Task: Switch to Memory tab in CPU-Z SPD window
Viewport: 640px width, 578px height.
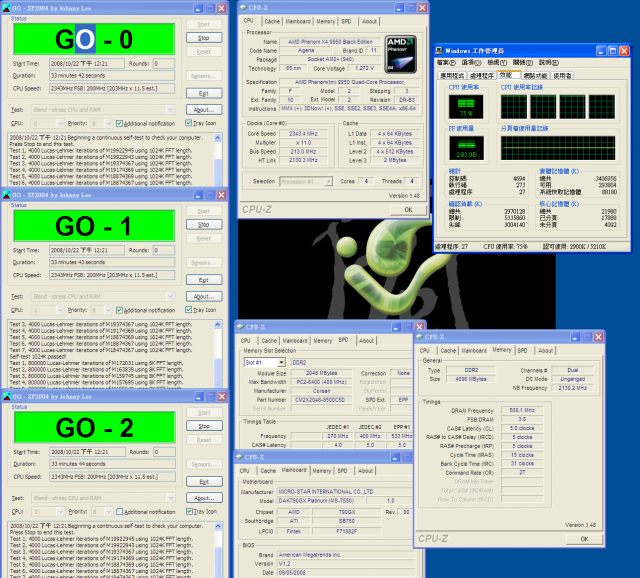Action: (x=322, y=340)
